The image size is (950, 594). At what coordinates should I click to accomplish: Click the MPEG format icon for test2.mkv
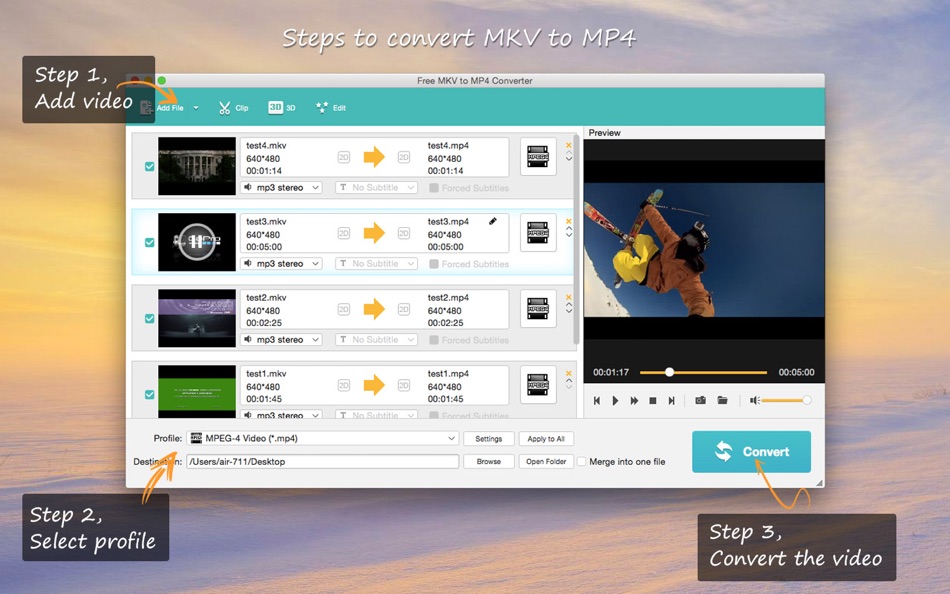538,309
